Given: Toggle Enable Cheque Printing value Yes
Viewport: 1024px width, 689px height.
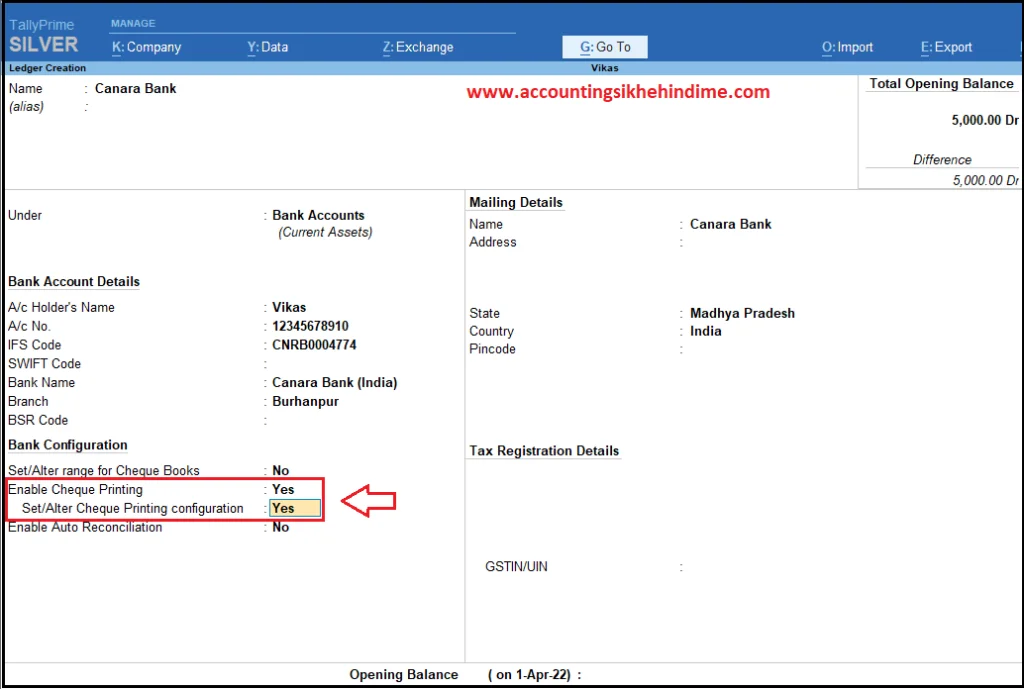Looking at the screenshot, I should tap(283, 489).
